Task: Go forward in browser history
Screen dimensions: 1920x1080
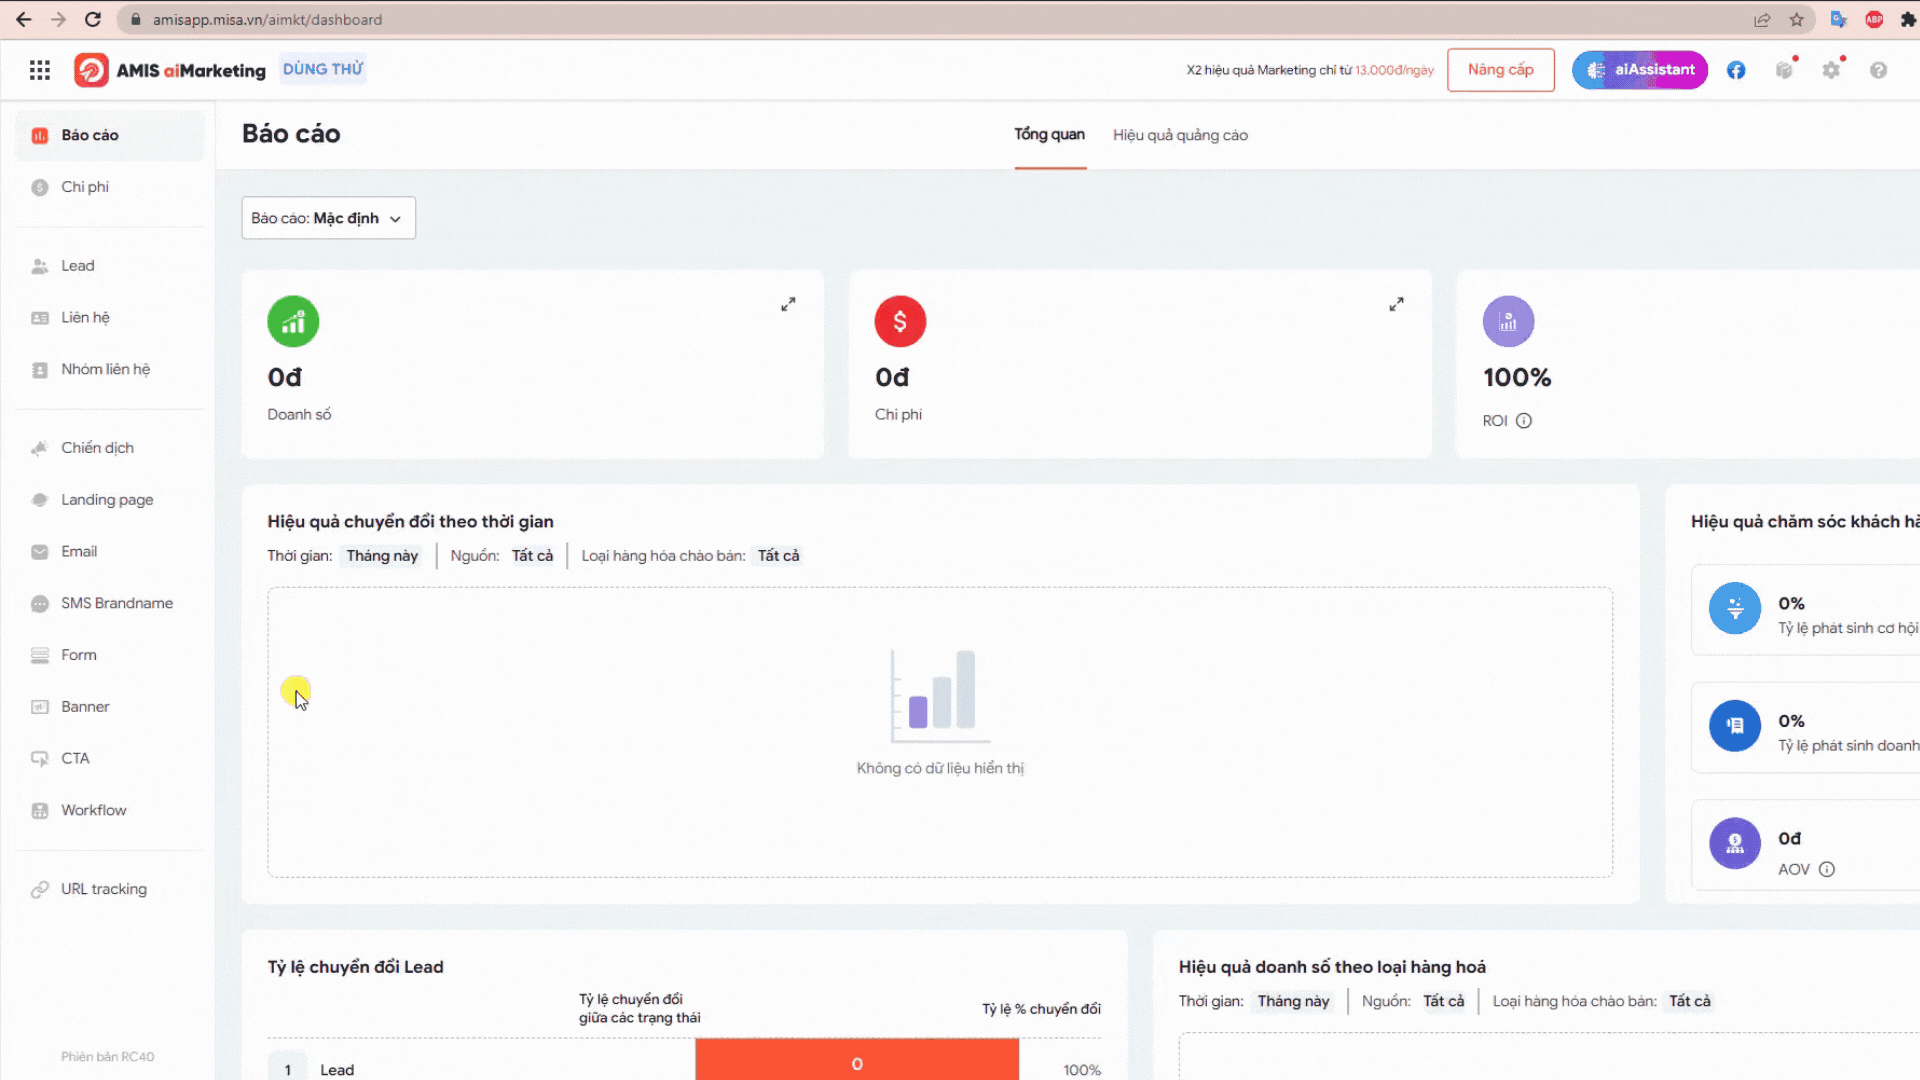Action: coord(58,19)
